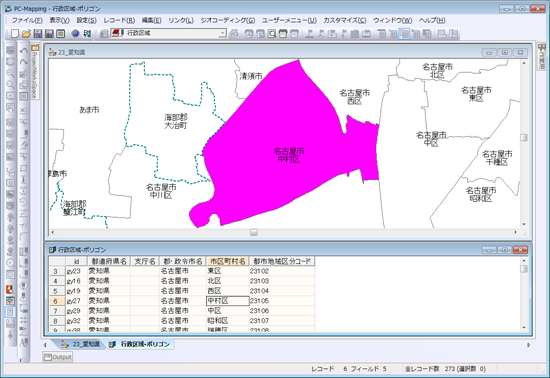Select row 6 header in attribute table
Image resolution: width=550 pixels, height=378 pixels.
click(x=56, y=301)
